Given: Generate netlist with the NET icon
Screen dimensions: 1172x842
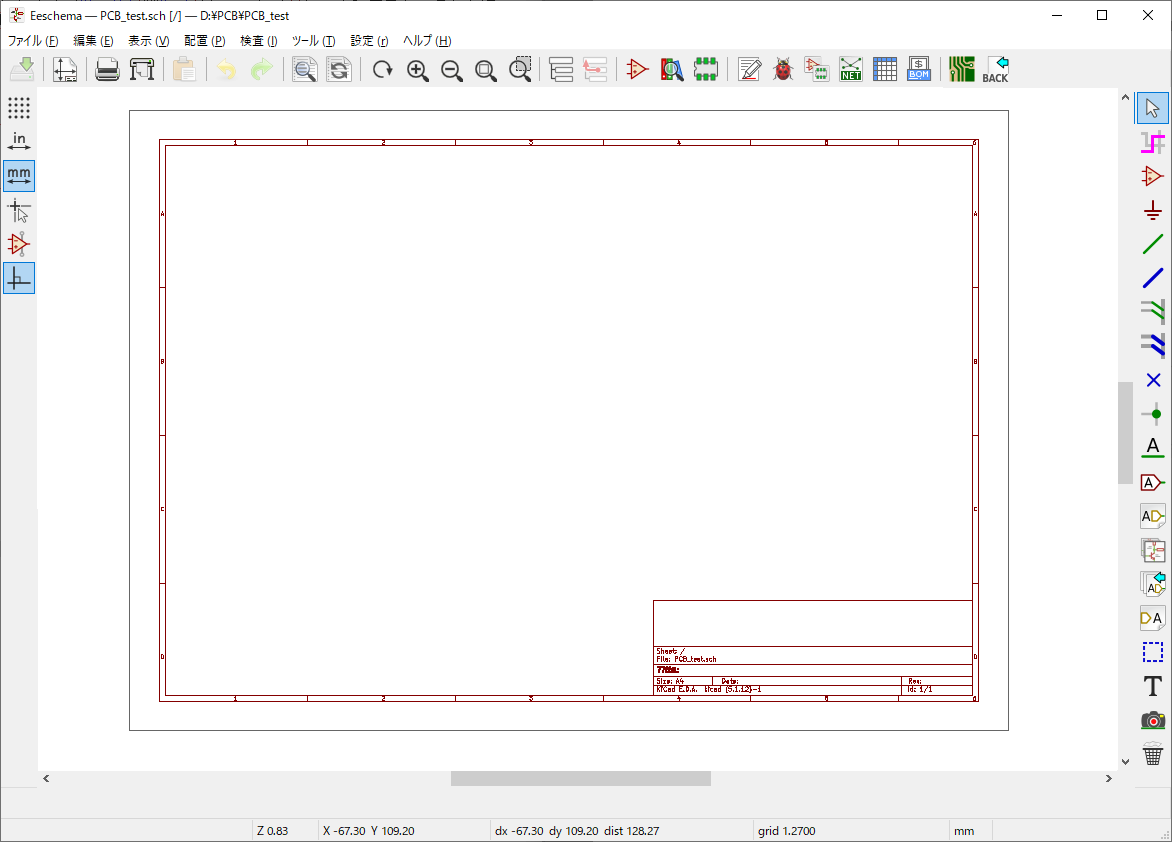Looking at the screenshot, I should (x=851, y=69).
